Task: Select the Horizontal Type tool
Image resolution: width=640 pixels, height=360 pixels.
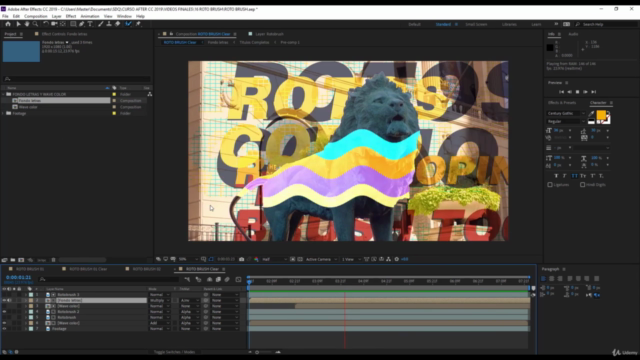Action: tap(90, 24)
